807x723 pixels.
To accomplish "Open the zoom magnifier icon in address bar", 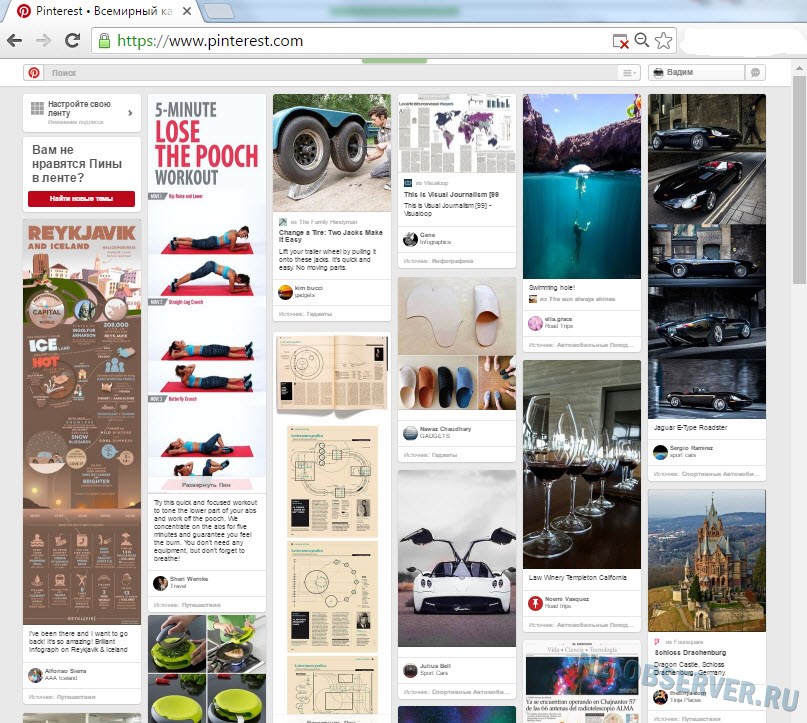I will pyautogui.click(x=642, y=40).
